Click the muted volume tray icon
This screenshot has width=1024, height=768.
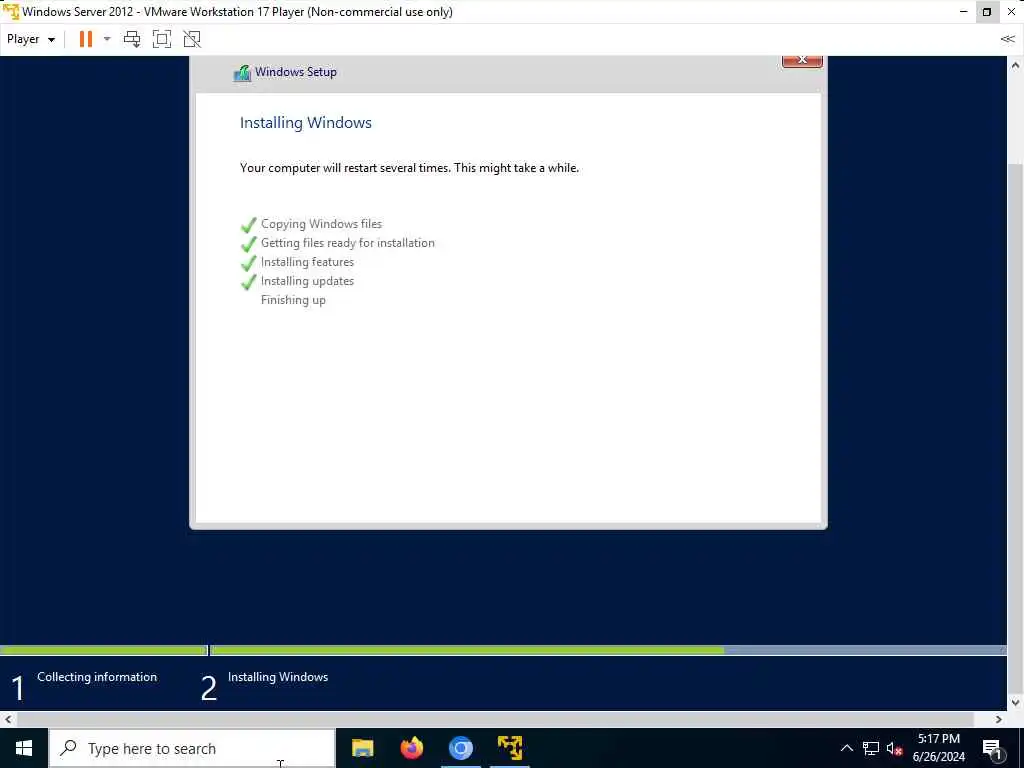[x=894, y=748]
